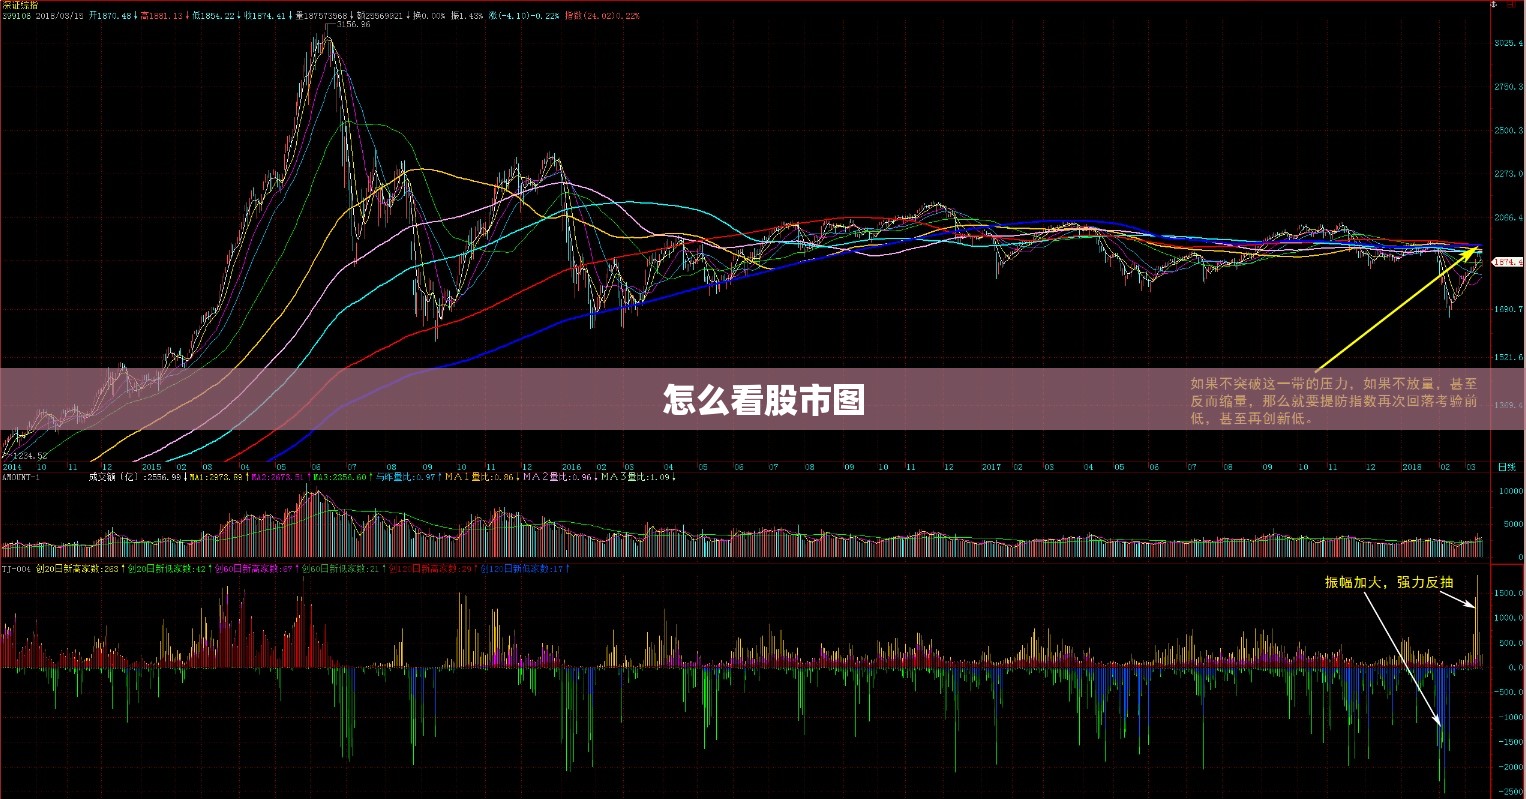Select the 日线 period label
This screenshot has width=1526, height=799.
pyautogui.click(x=1506, y=467)
